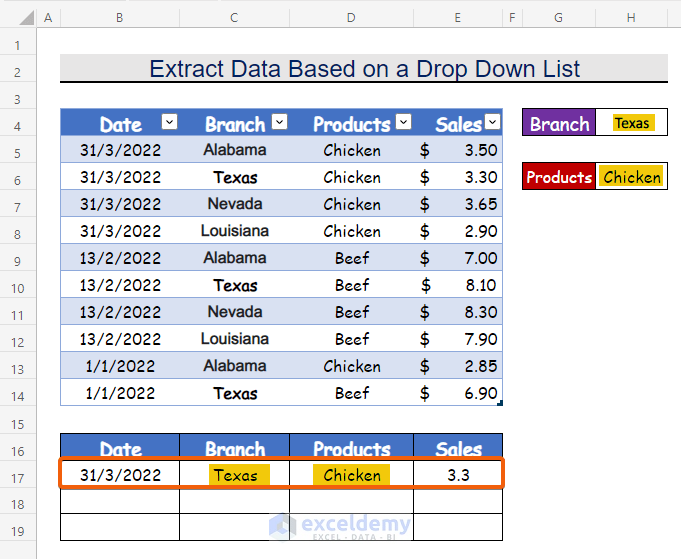Click the purple Branch label cell
The height and width of the screenshot is (559, 681).
[559, 123]
